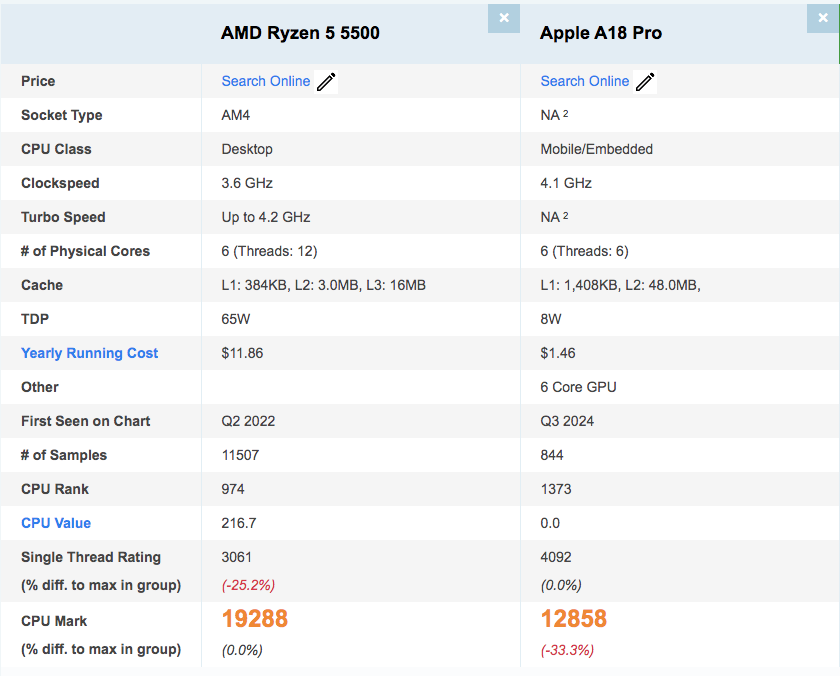Click the First Seen on Chart row label
The image size is (840, 676).
click(x=86, y=422)
